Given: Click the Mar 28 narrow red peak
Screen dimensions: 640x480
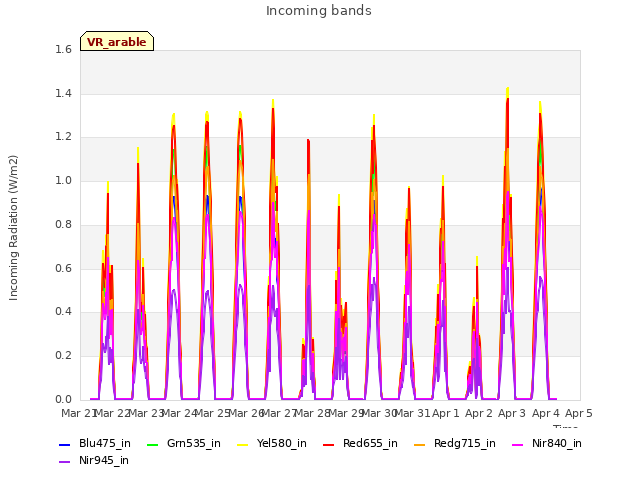Looking at the screenshot, I should (309, 141).
